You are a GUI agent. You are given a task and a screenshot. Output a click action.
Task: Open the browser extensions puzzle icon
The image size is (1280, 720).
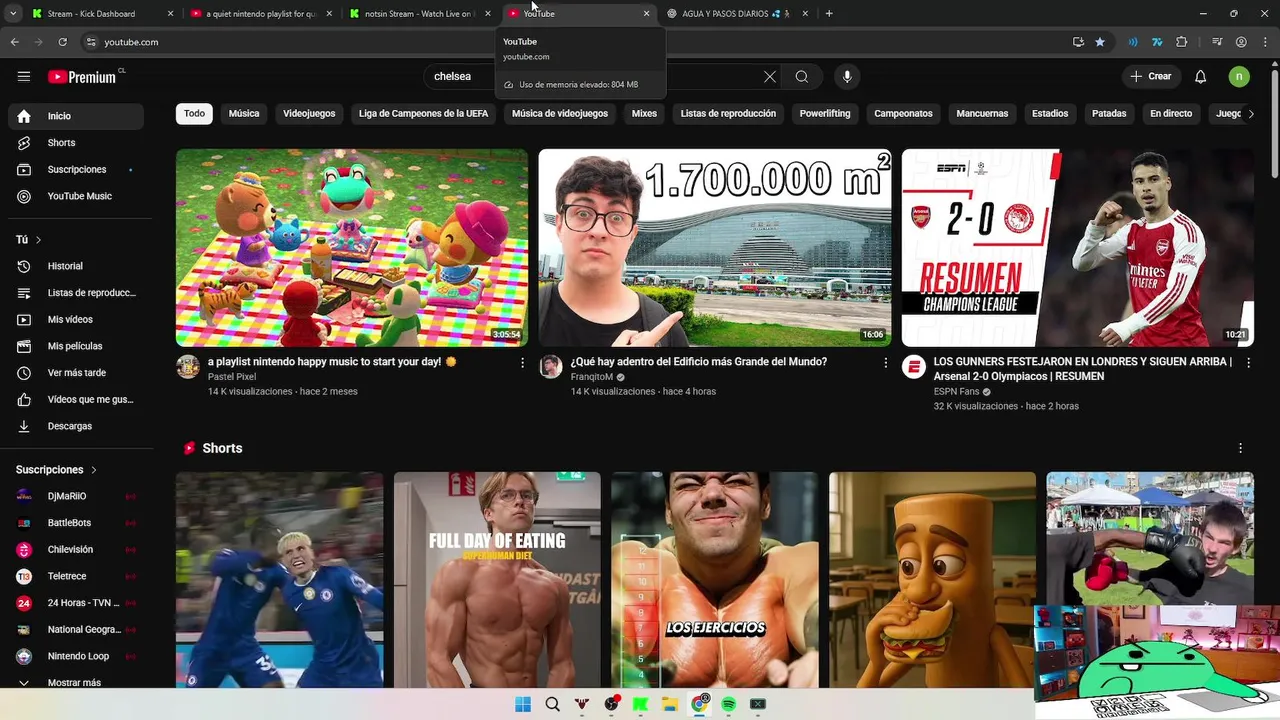(x=1182, y=42)
